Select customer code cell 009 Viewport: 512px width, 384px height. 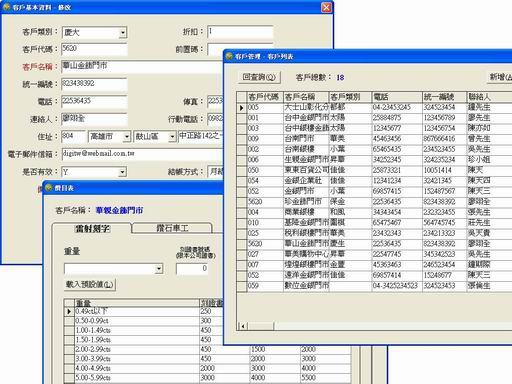tap(265, 139)
